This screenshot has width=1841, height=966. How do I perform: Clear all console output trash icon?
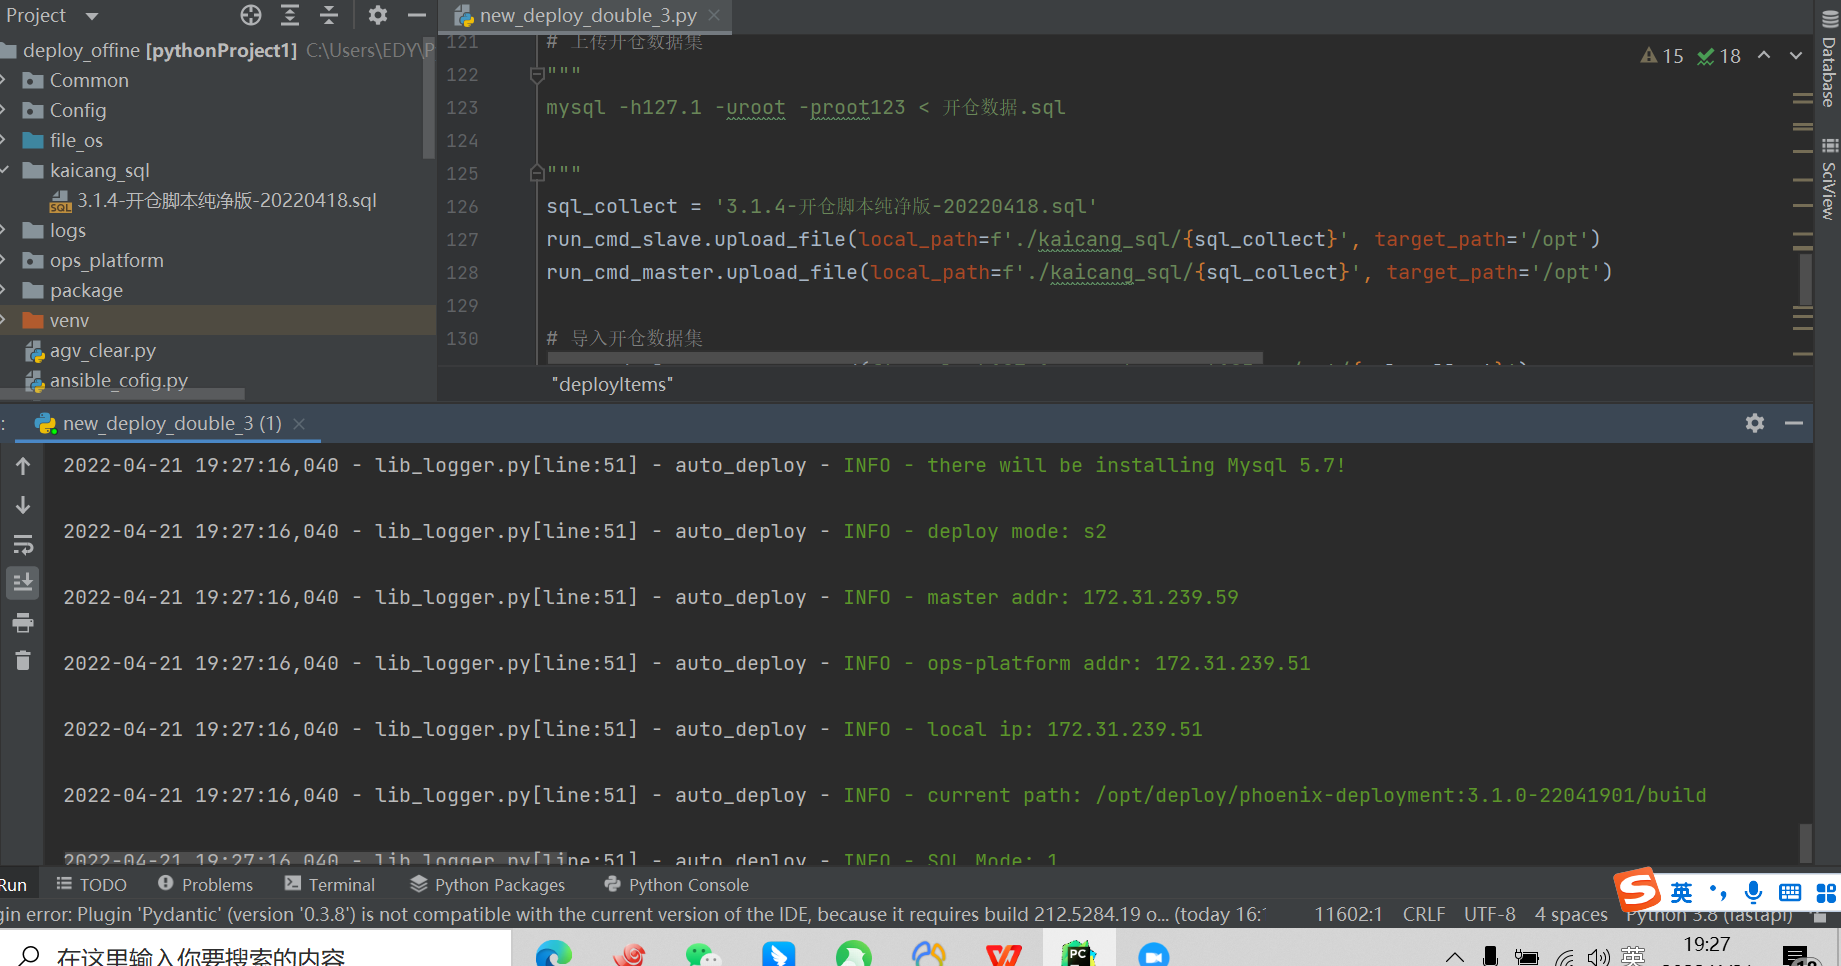23,660
